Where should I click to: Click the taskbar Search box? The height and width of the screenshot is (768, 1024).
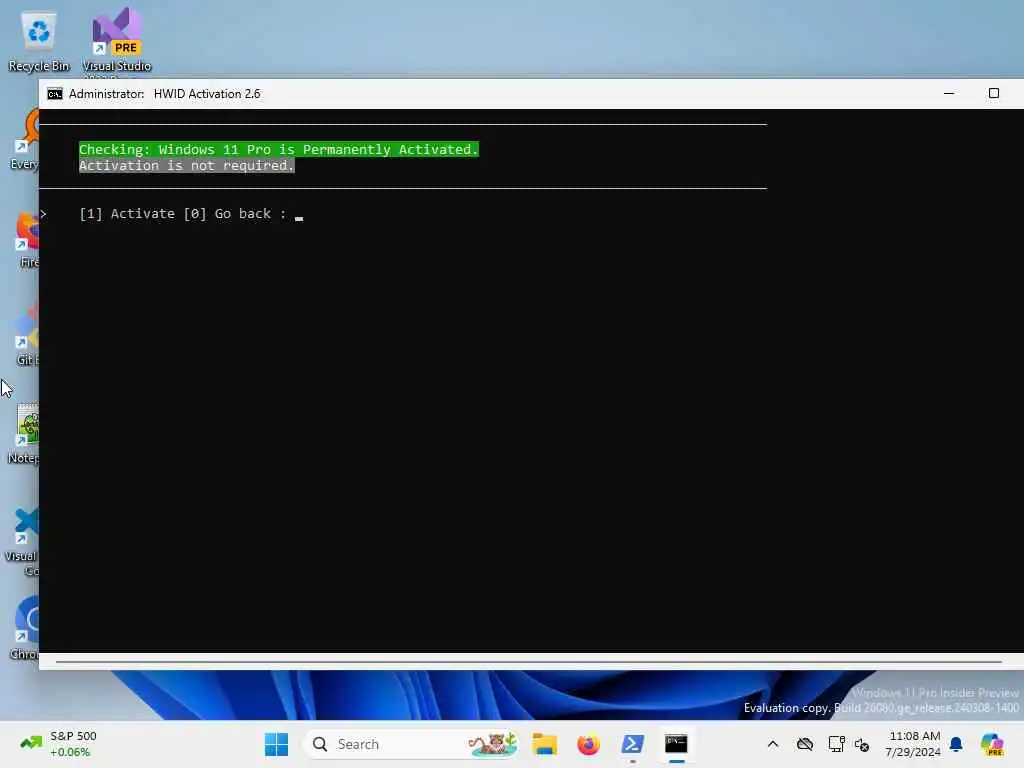point(411,744)
